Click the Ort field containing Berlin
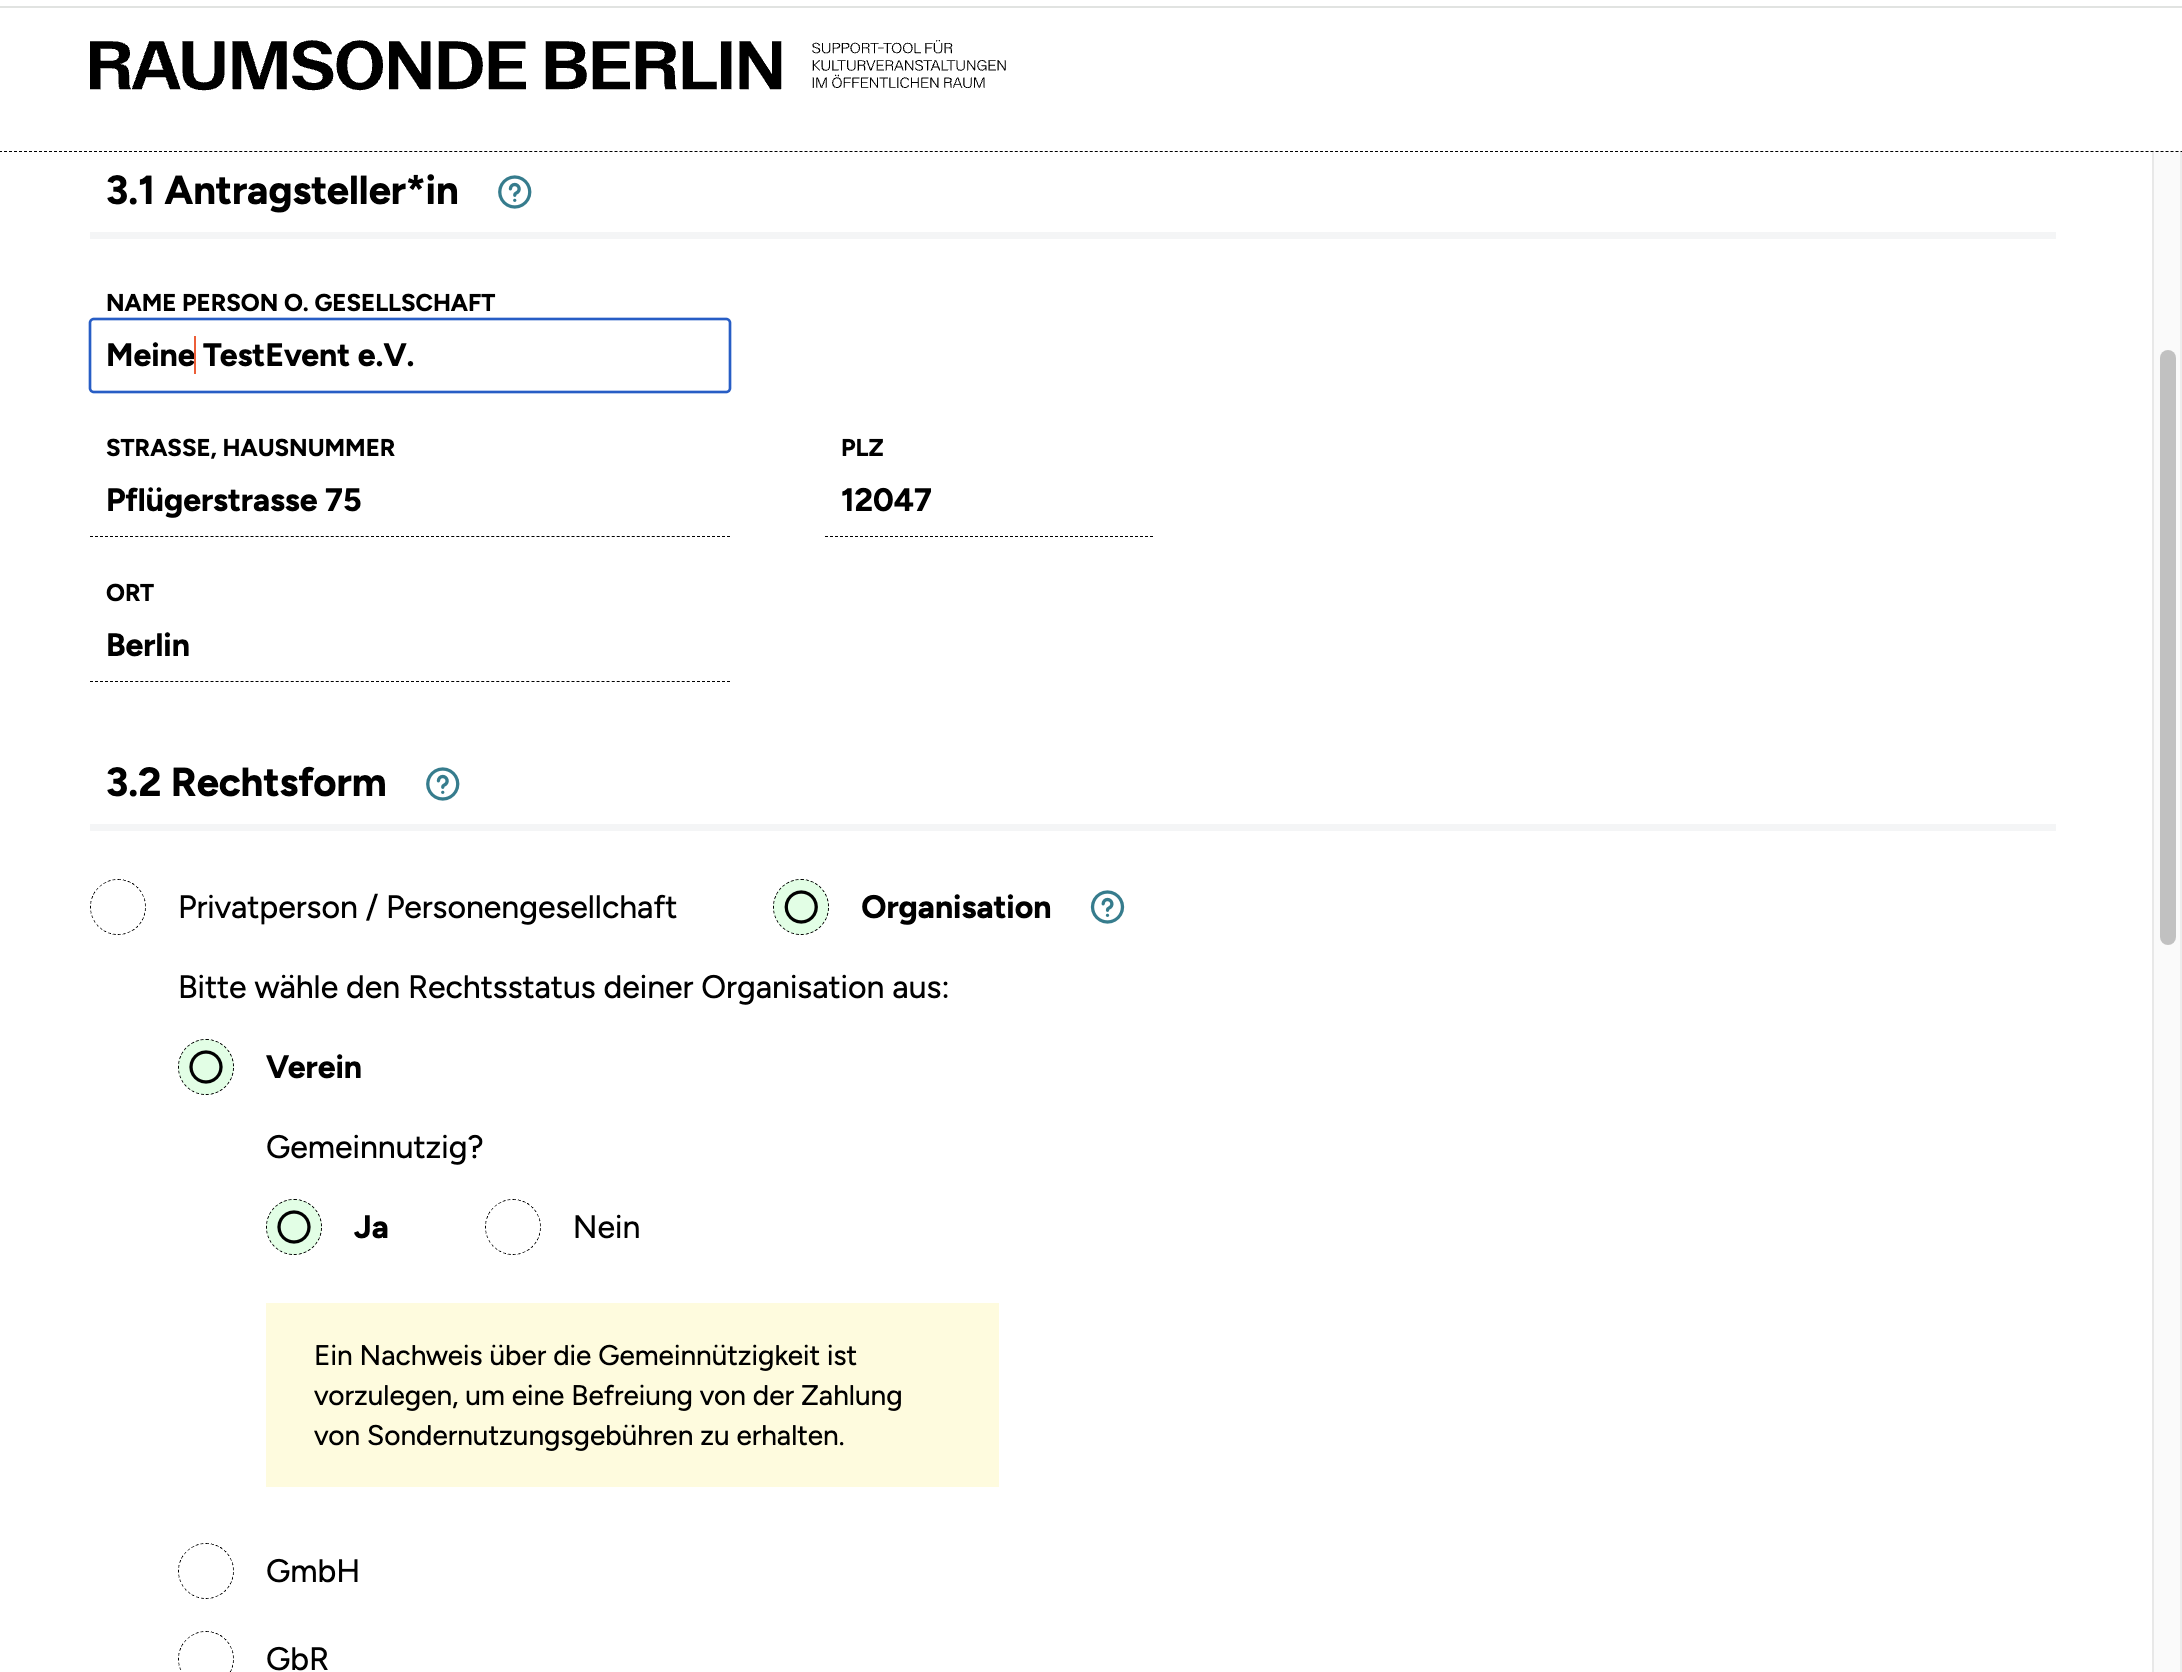Viewport: 2182px width, 1672px height. click(410, 645)
